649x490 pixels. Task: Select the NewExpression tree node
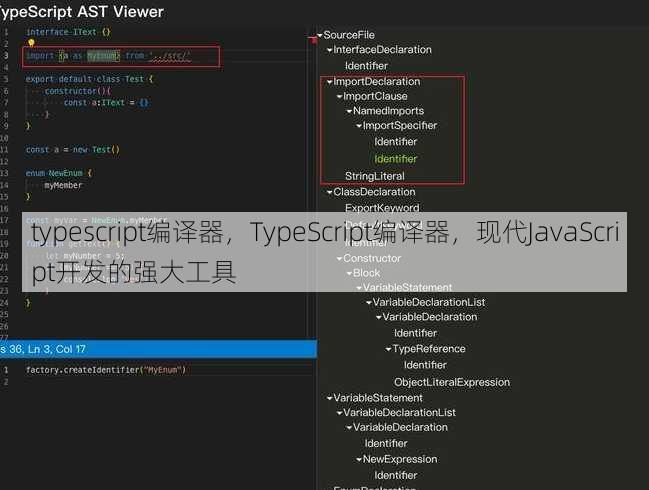[400, 459]
